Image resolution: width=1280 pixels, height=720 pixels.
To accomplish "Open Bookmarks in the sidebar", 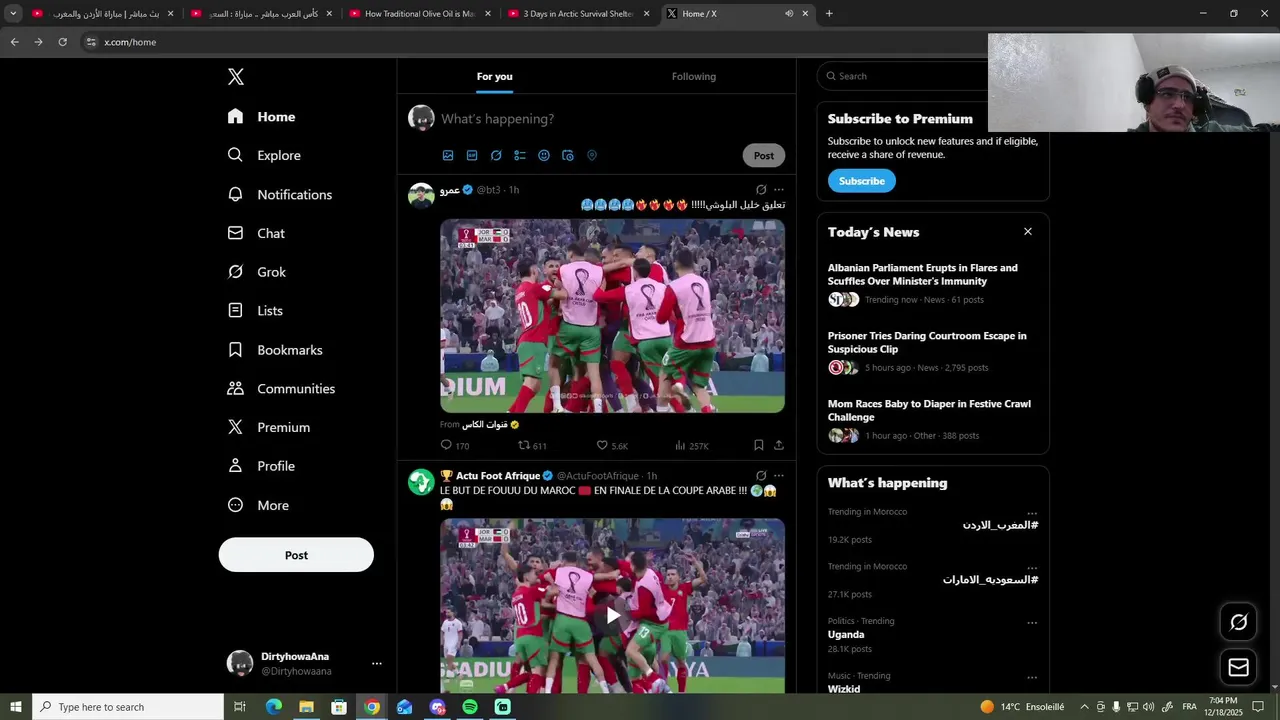I will pos(275,350).
